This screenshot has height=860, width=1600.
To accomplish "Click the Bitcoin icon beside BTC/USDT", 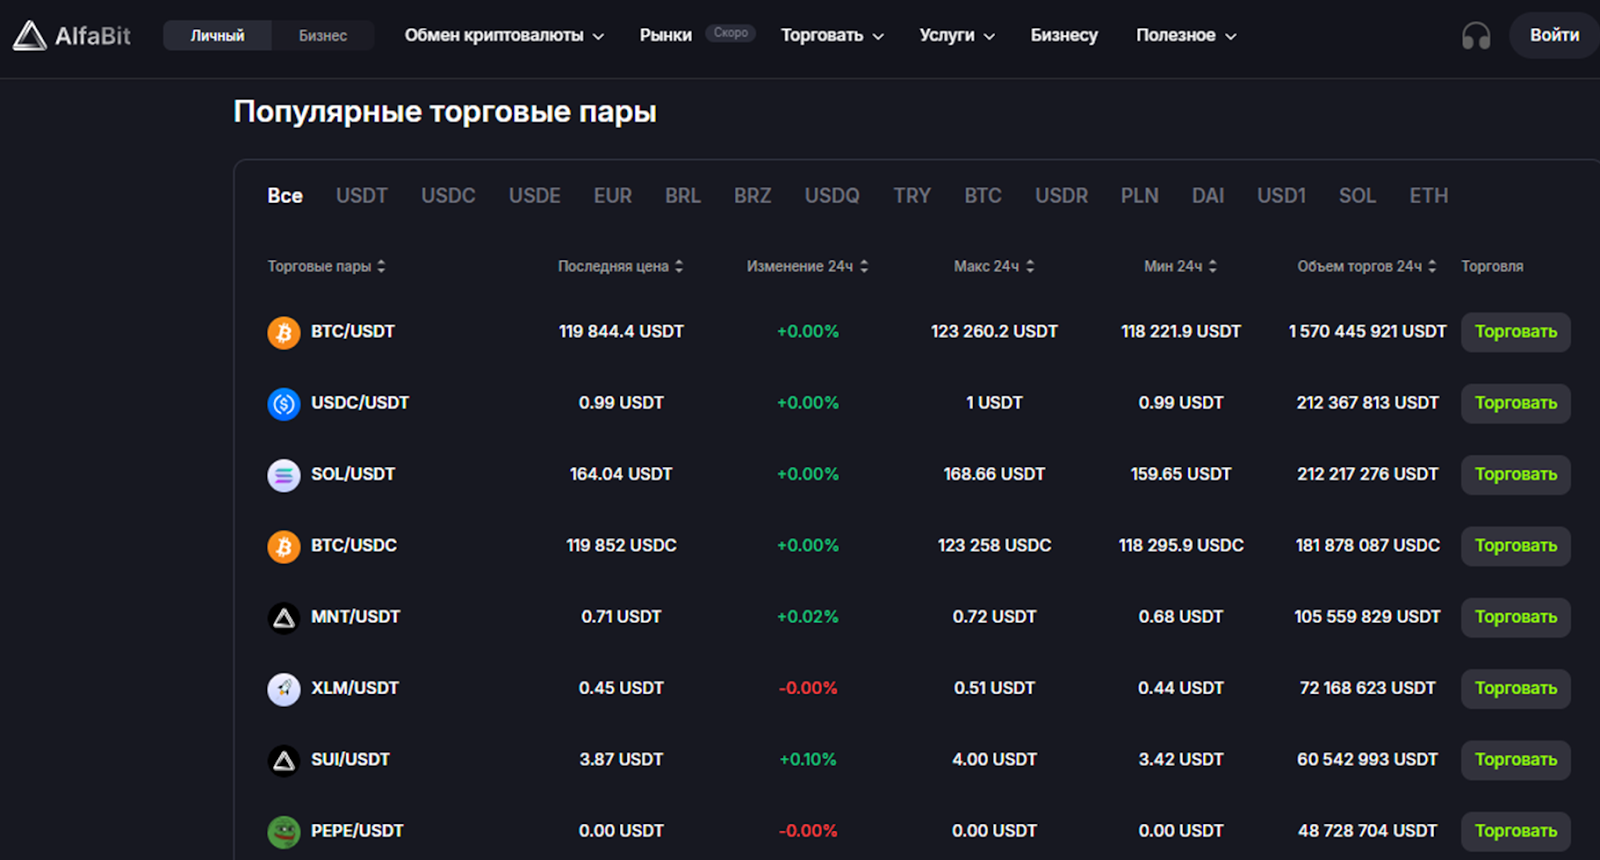I will tap(284, 332).
